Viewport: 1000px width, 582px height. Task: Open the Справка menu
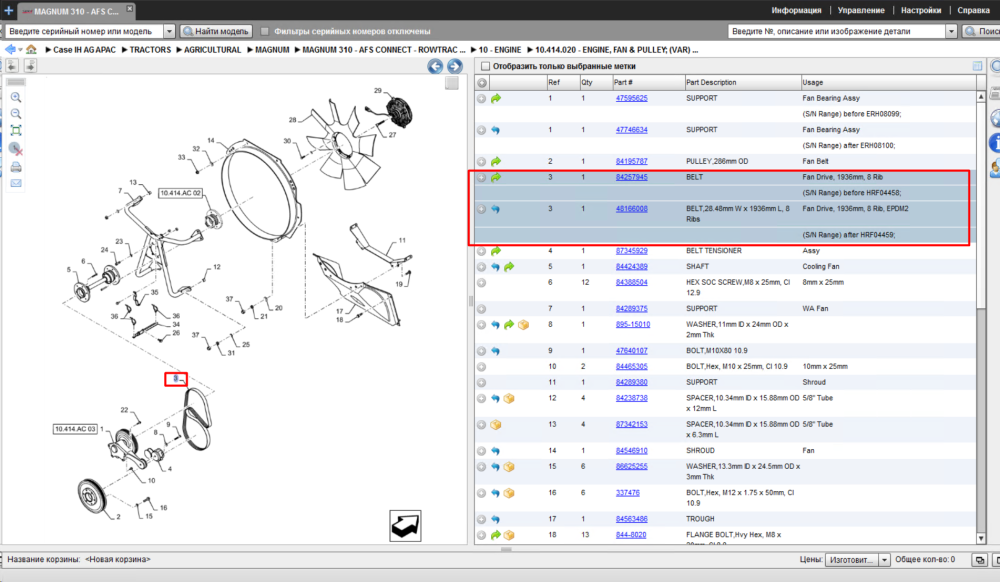pyautogui.click(x=973, y=10)
